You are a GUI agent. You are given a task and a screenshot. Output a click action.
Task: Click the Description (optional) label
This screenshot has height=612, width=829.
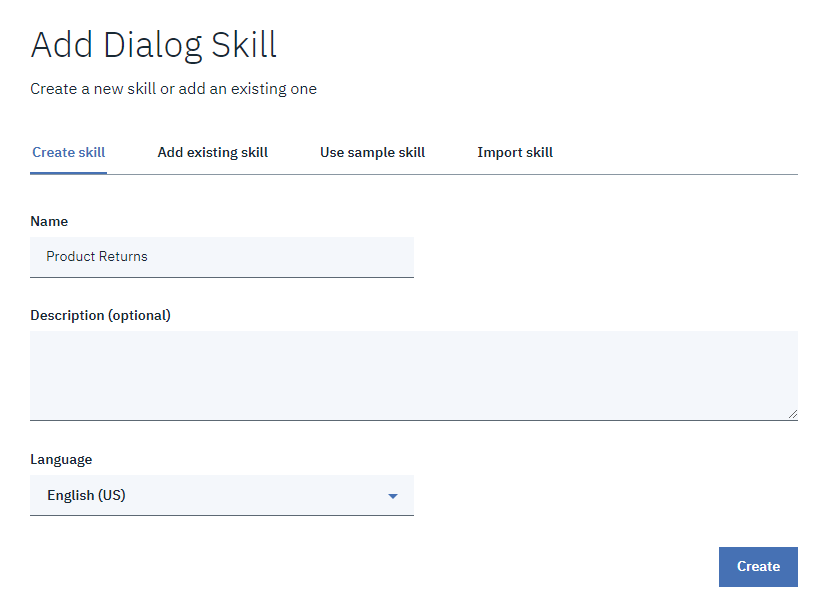tap(100, 316)
